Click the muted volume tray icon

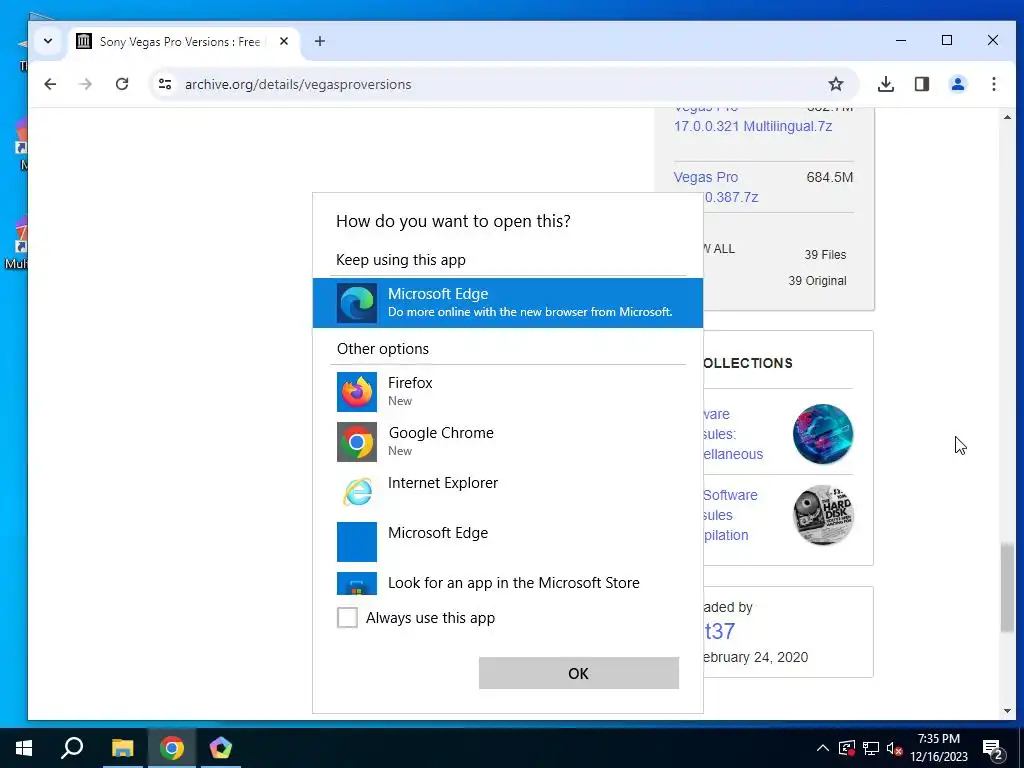895,748
